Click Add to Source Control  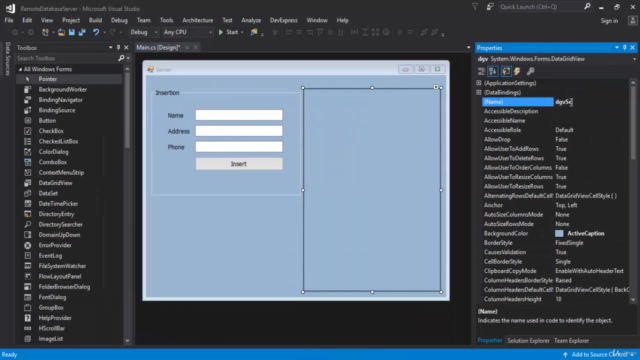(598, 354)
